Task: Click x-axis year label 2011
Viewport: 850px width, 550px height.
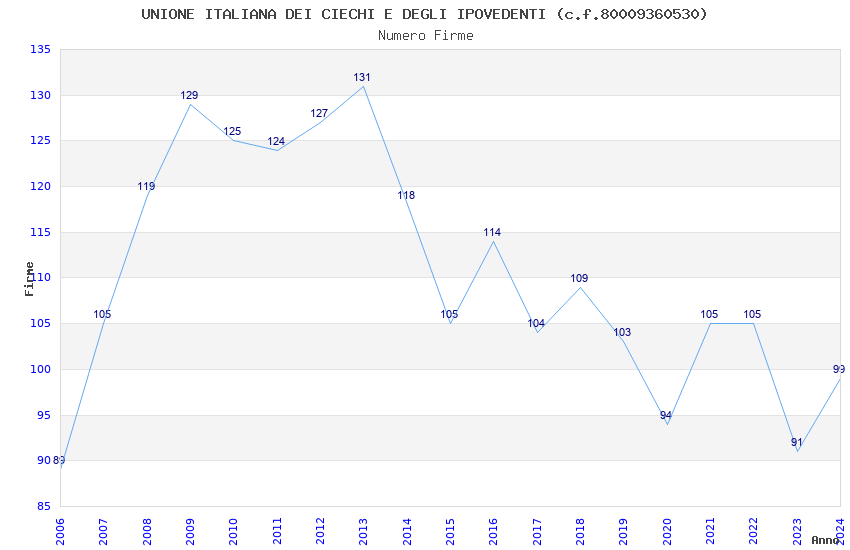Action: (x=277, y=532)
